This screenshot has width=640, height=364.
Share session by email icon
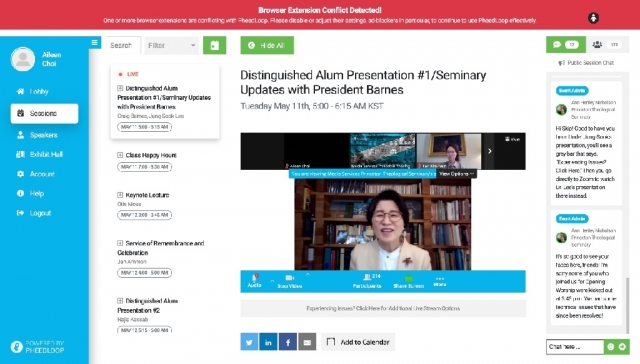click(307, 342)
